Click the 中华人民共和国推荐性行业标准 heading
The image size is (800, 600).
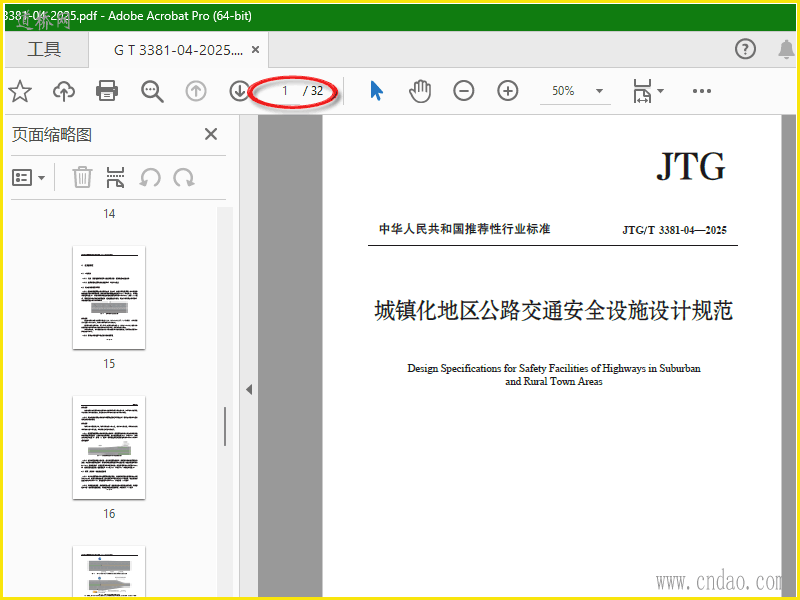click(x=464, y=229)
